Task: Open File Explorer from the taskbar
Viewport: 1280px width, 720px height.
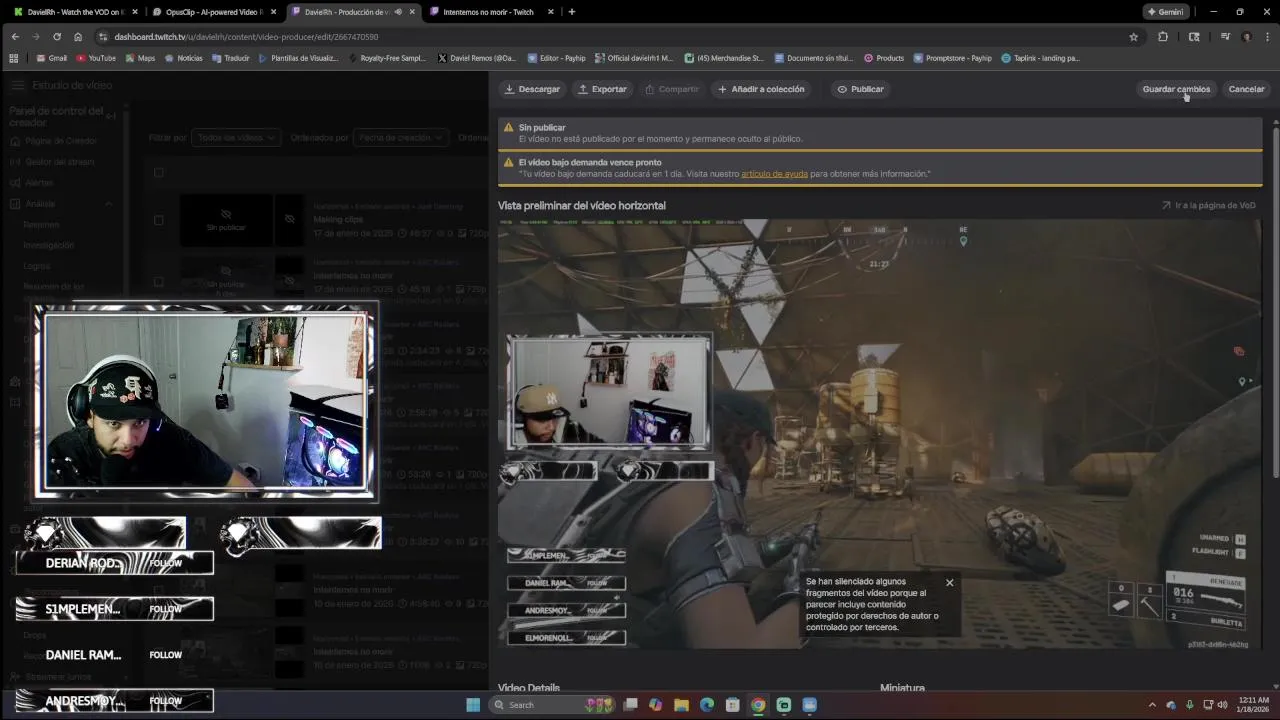Action: pos(681,705)
